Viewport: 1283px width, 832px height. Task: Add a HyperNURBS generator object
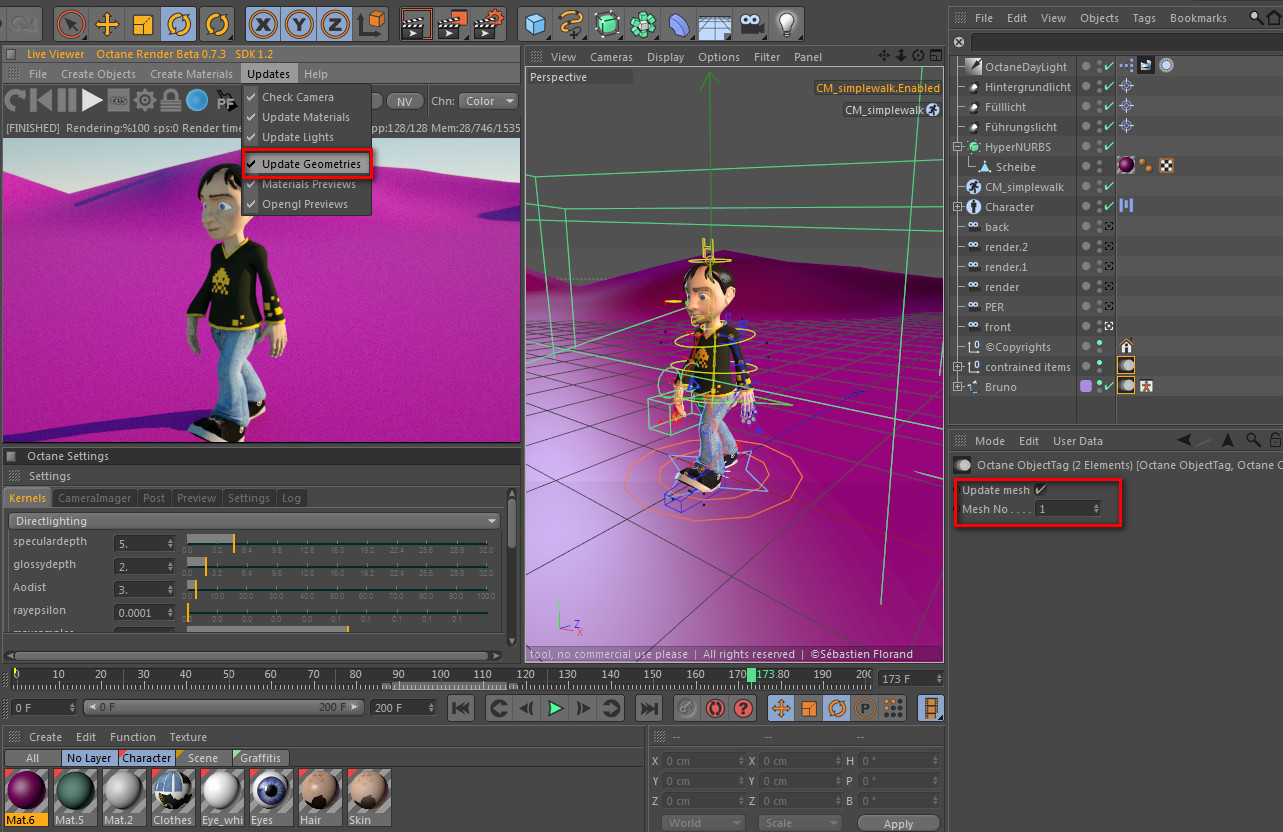(x=607, y=22)
